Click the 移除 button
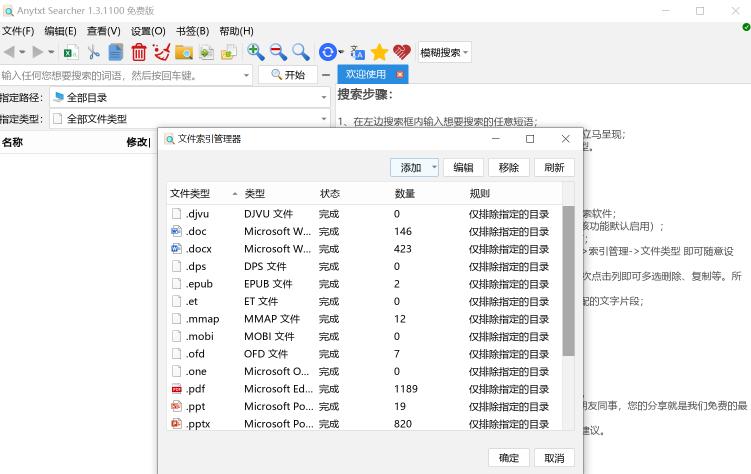Screen dimensions: 751x474 click(509, 167)
